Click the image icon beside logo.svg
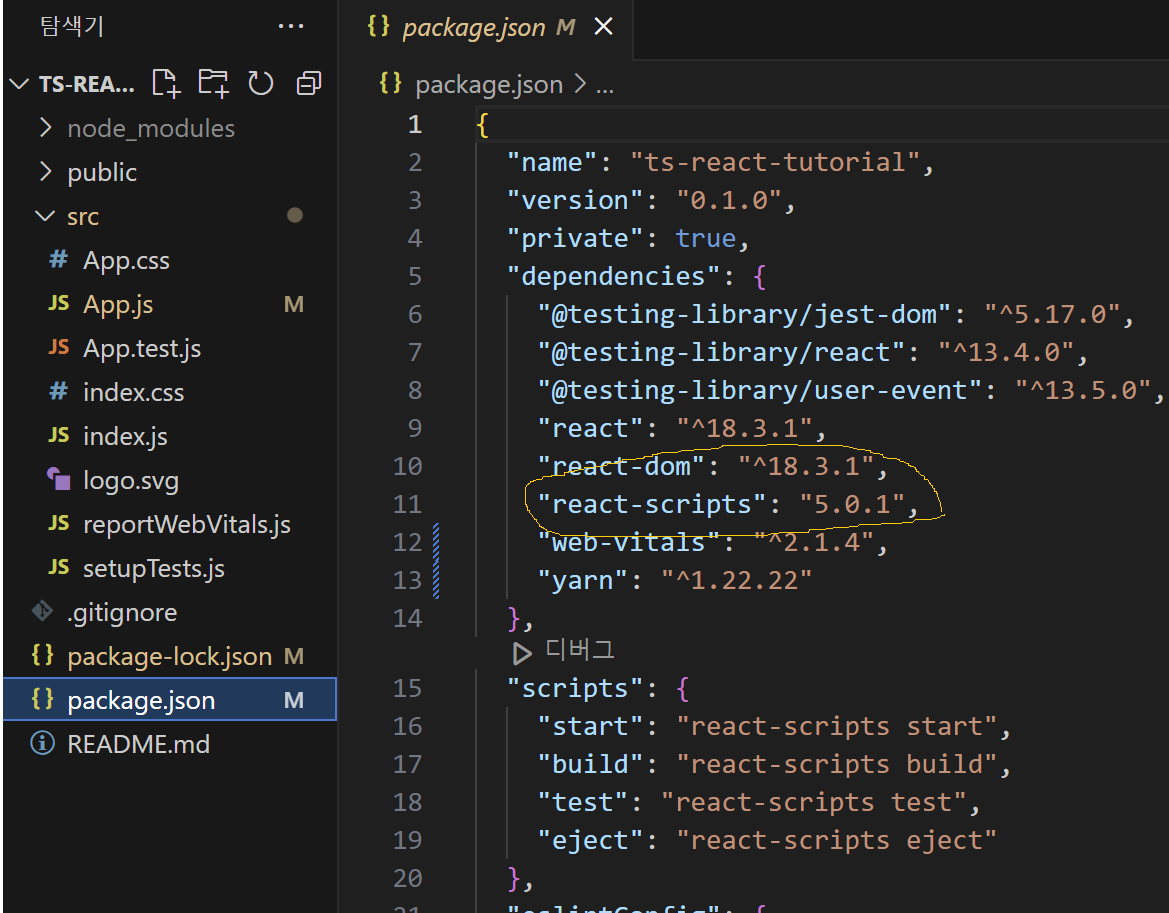Screen dimensions: 1169x913 (x=58, y=478)
